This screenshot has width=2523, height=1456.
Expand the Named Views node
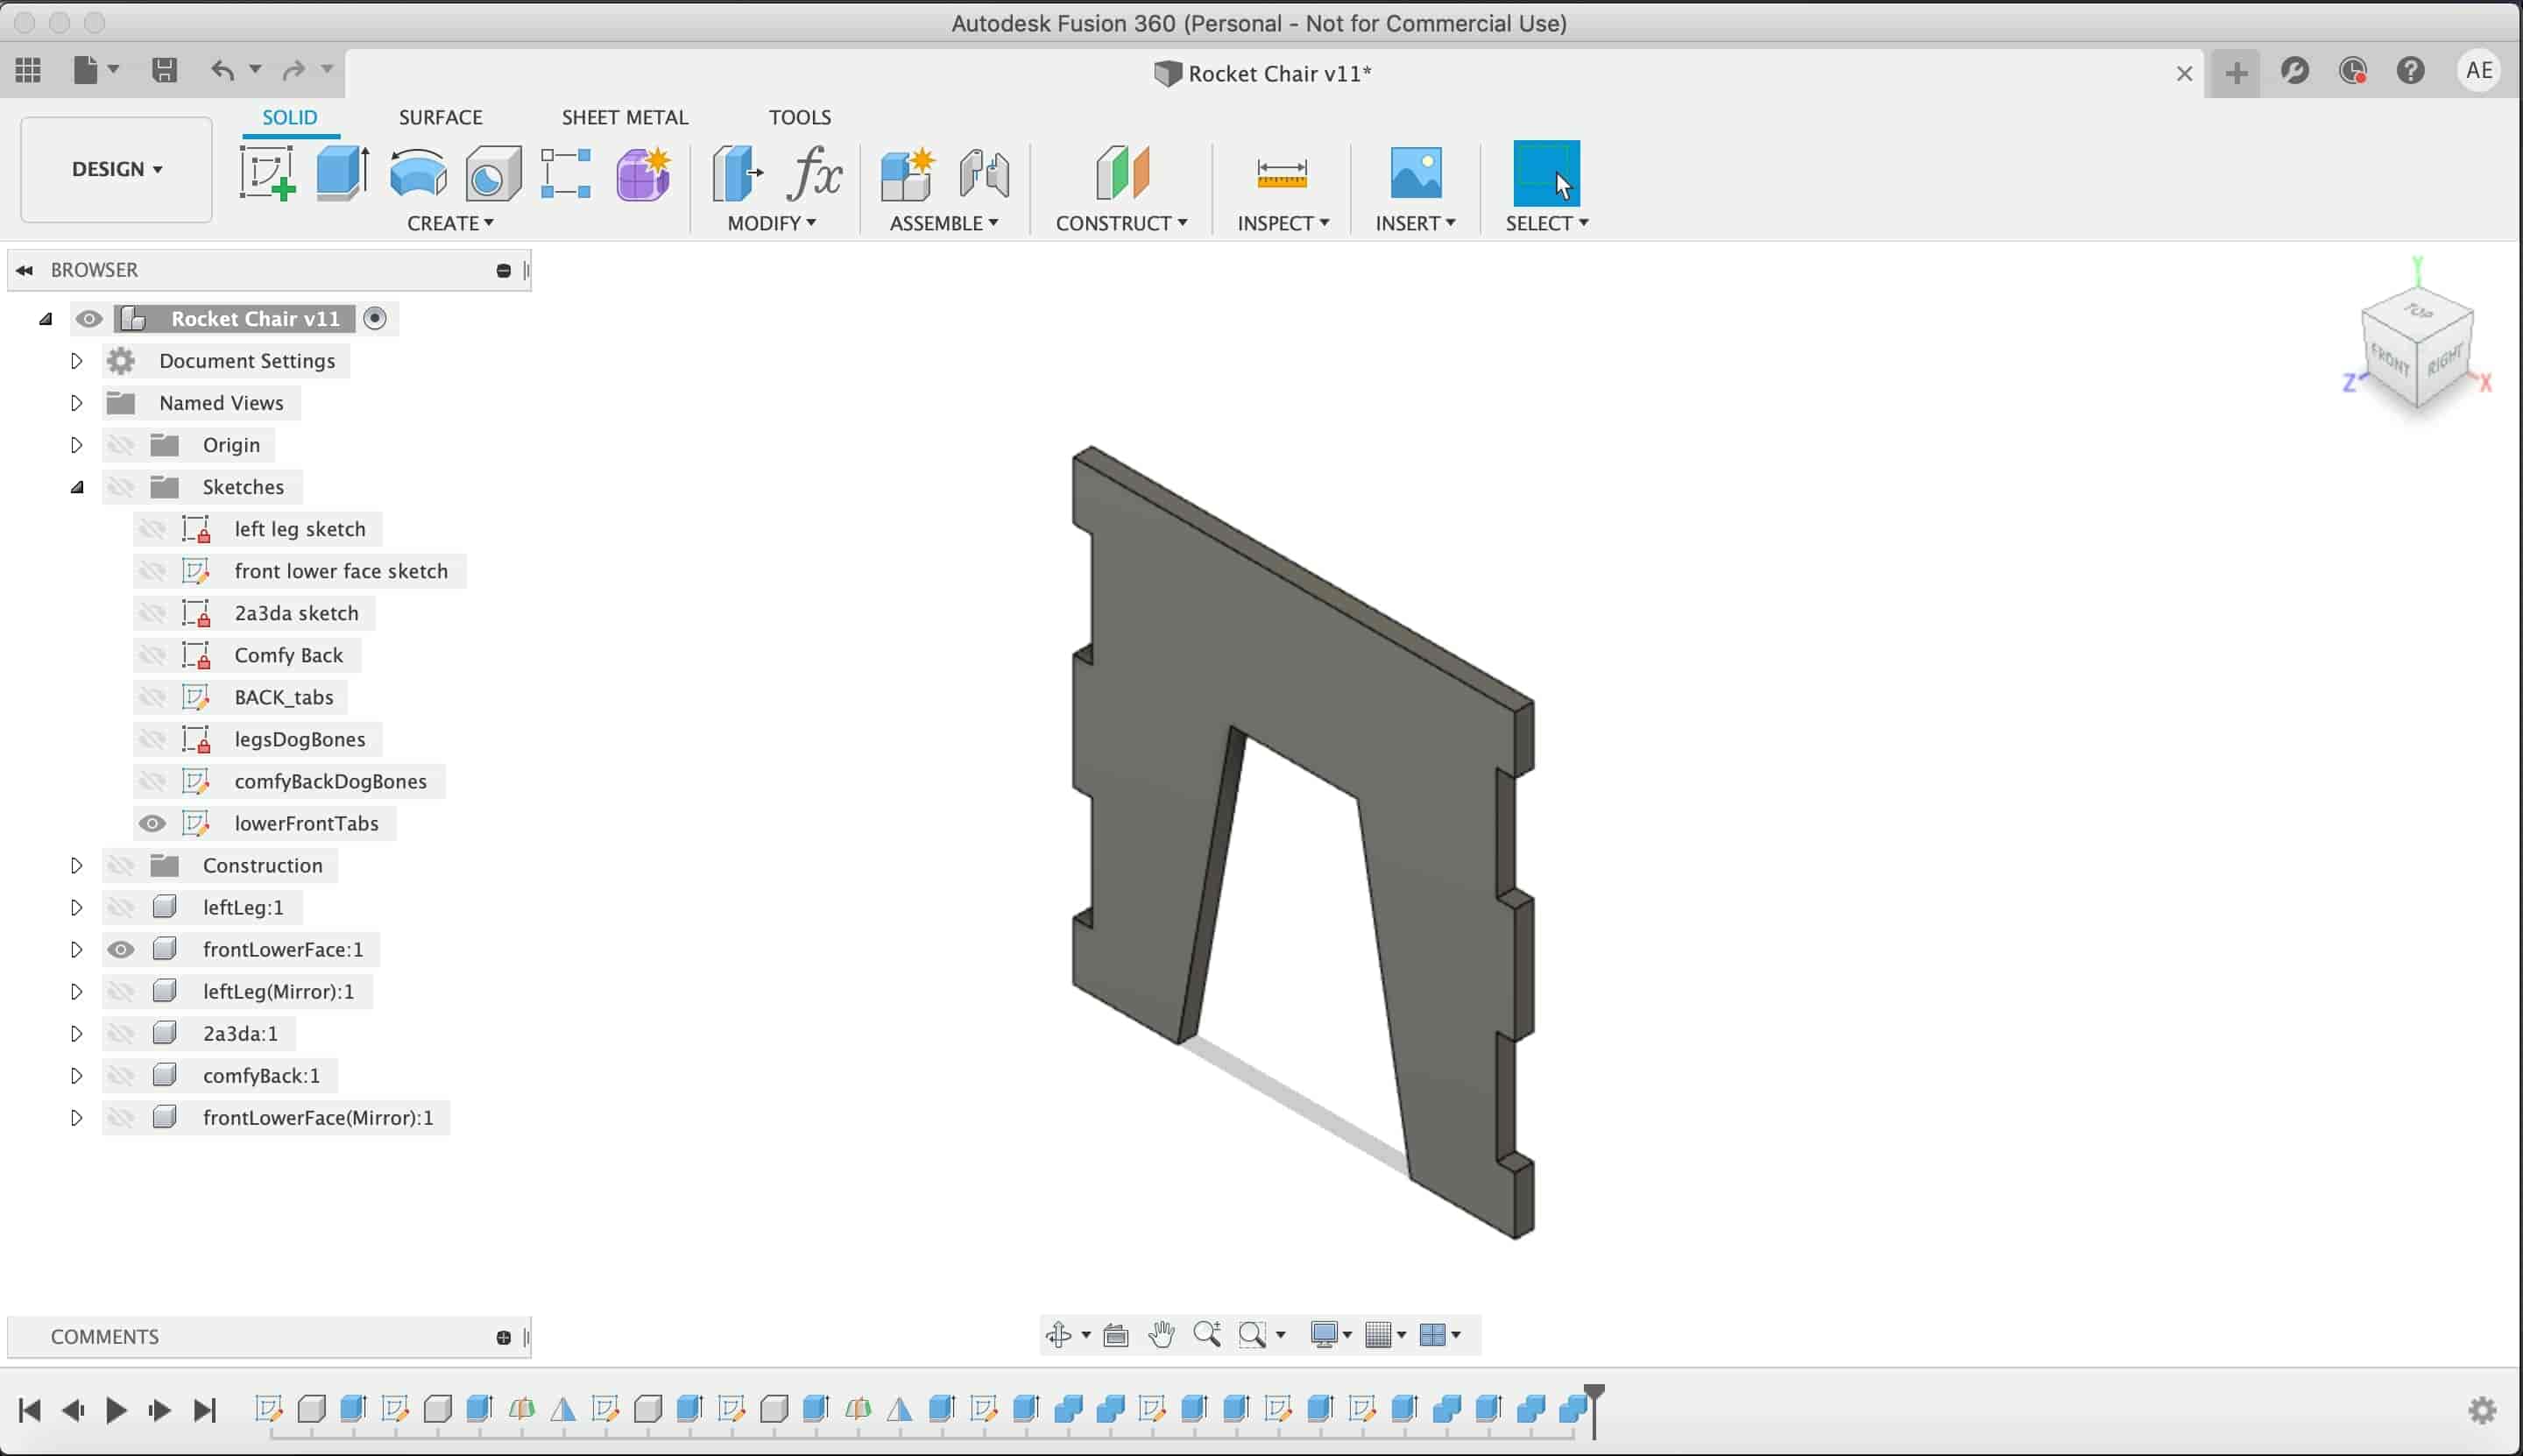[76, 403]
